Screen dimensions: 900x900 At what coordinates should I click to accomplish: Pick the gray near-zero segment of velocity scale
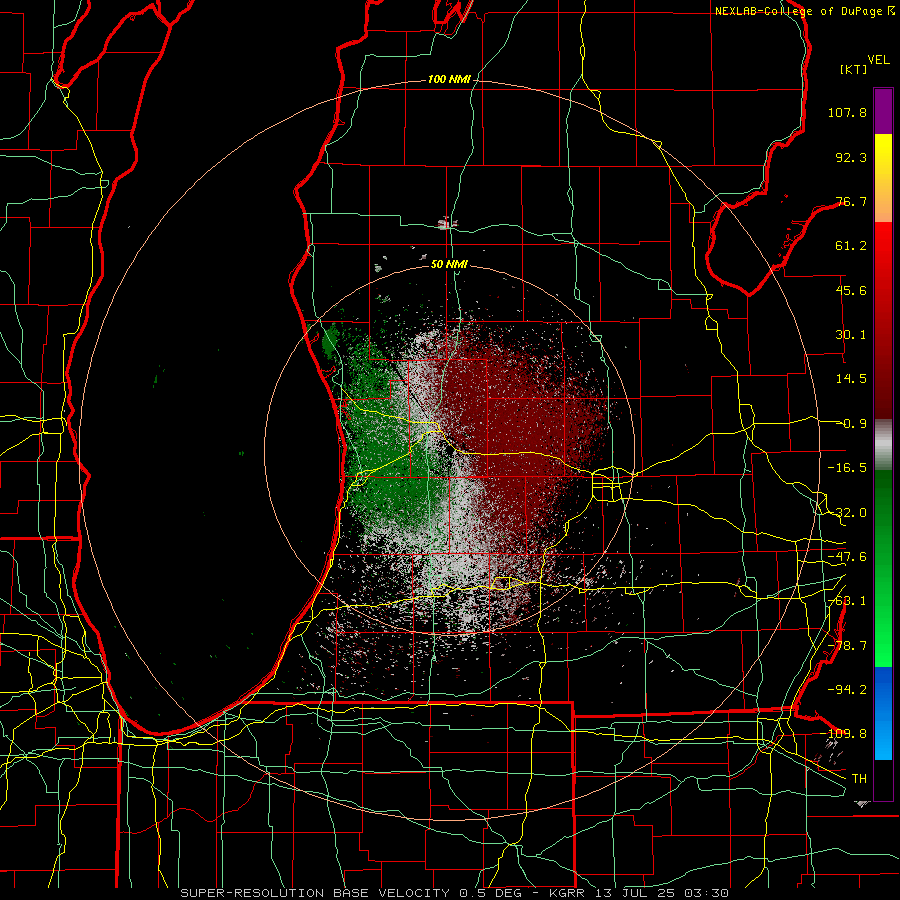click(883, 444)
